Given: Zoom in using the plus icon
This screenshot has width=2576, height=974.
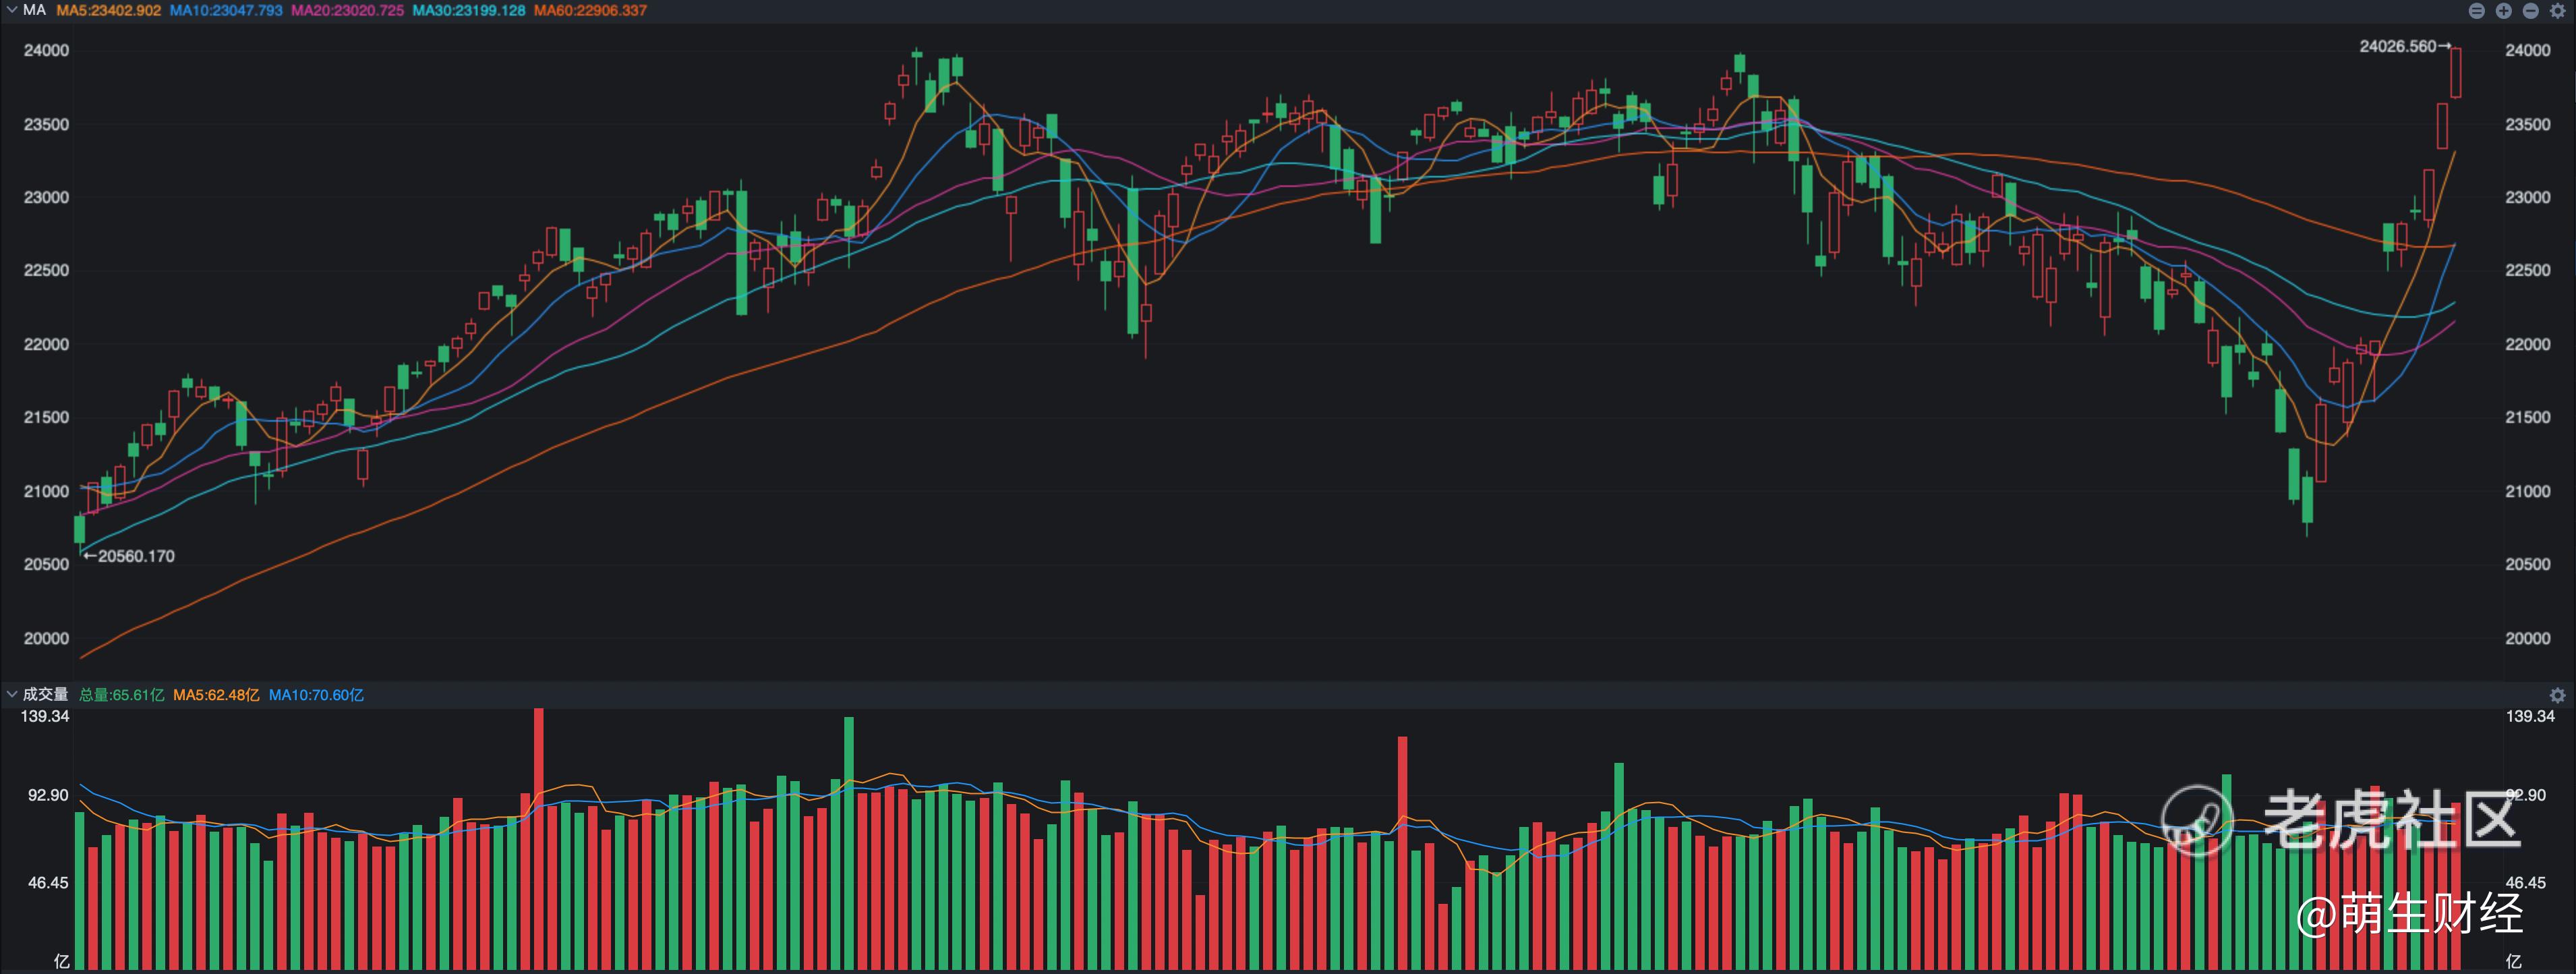Looking at the screenshot, I should tap(2503, 11).
